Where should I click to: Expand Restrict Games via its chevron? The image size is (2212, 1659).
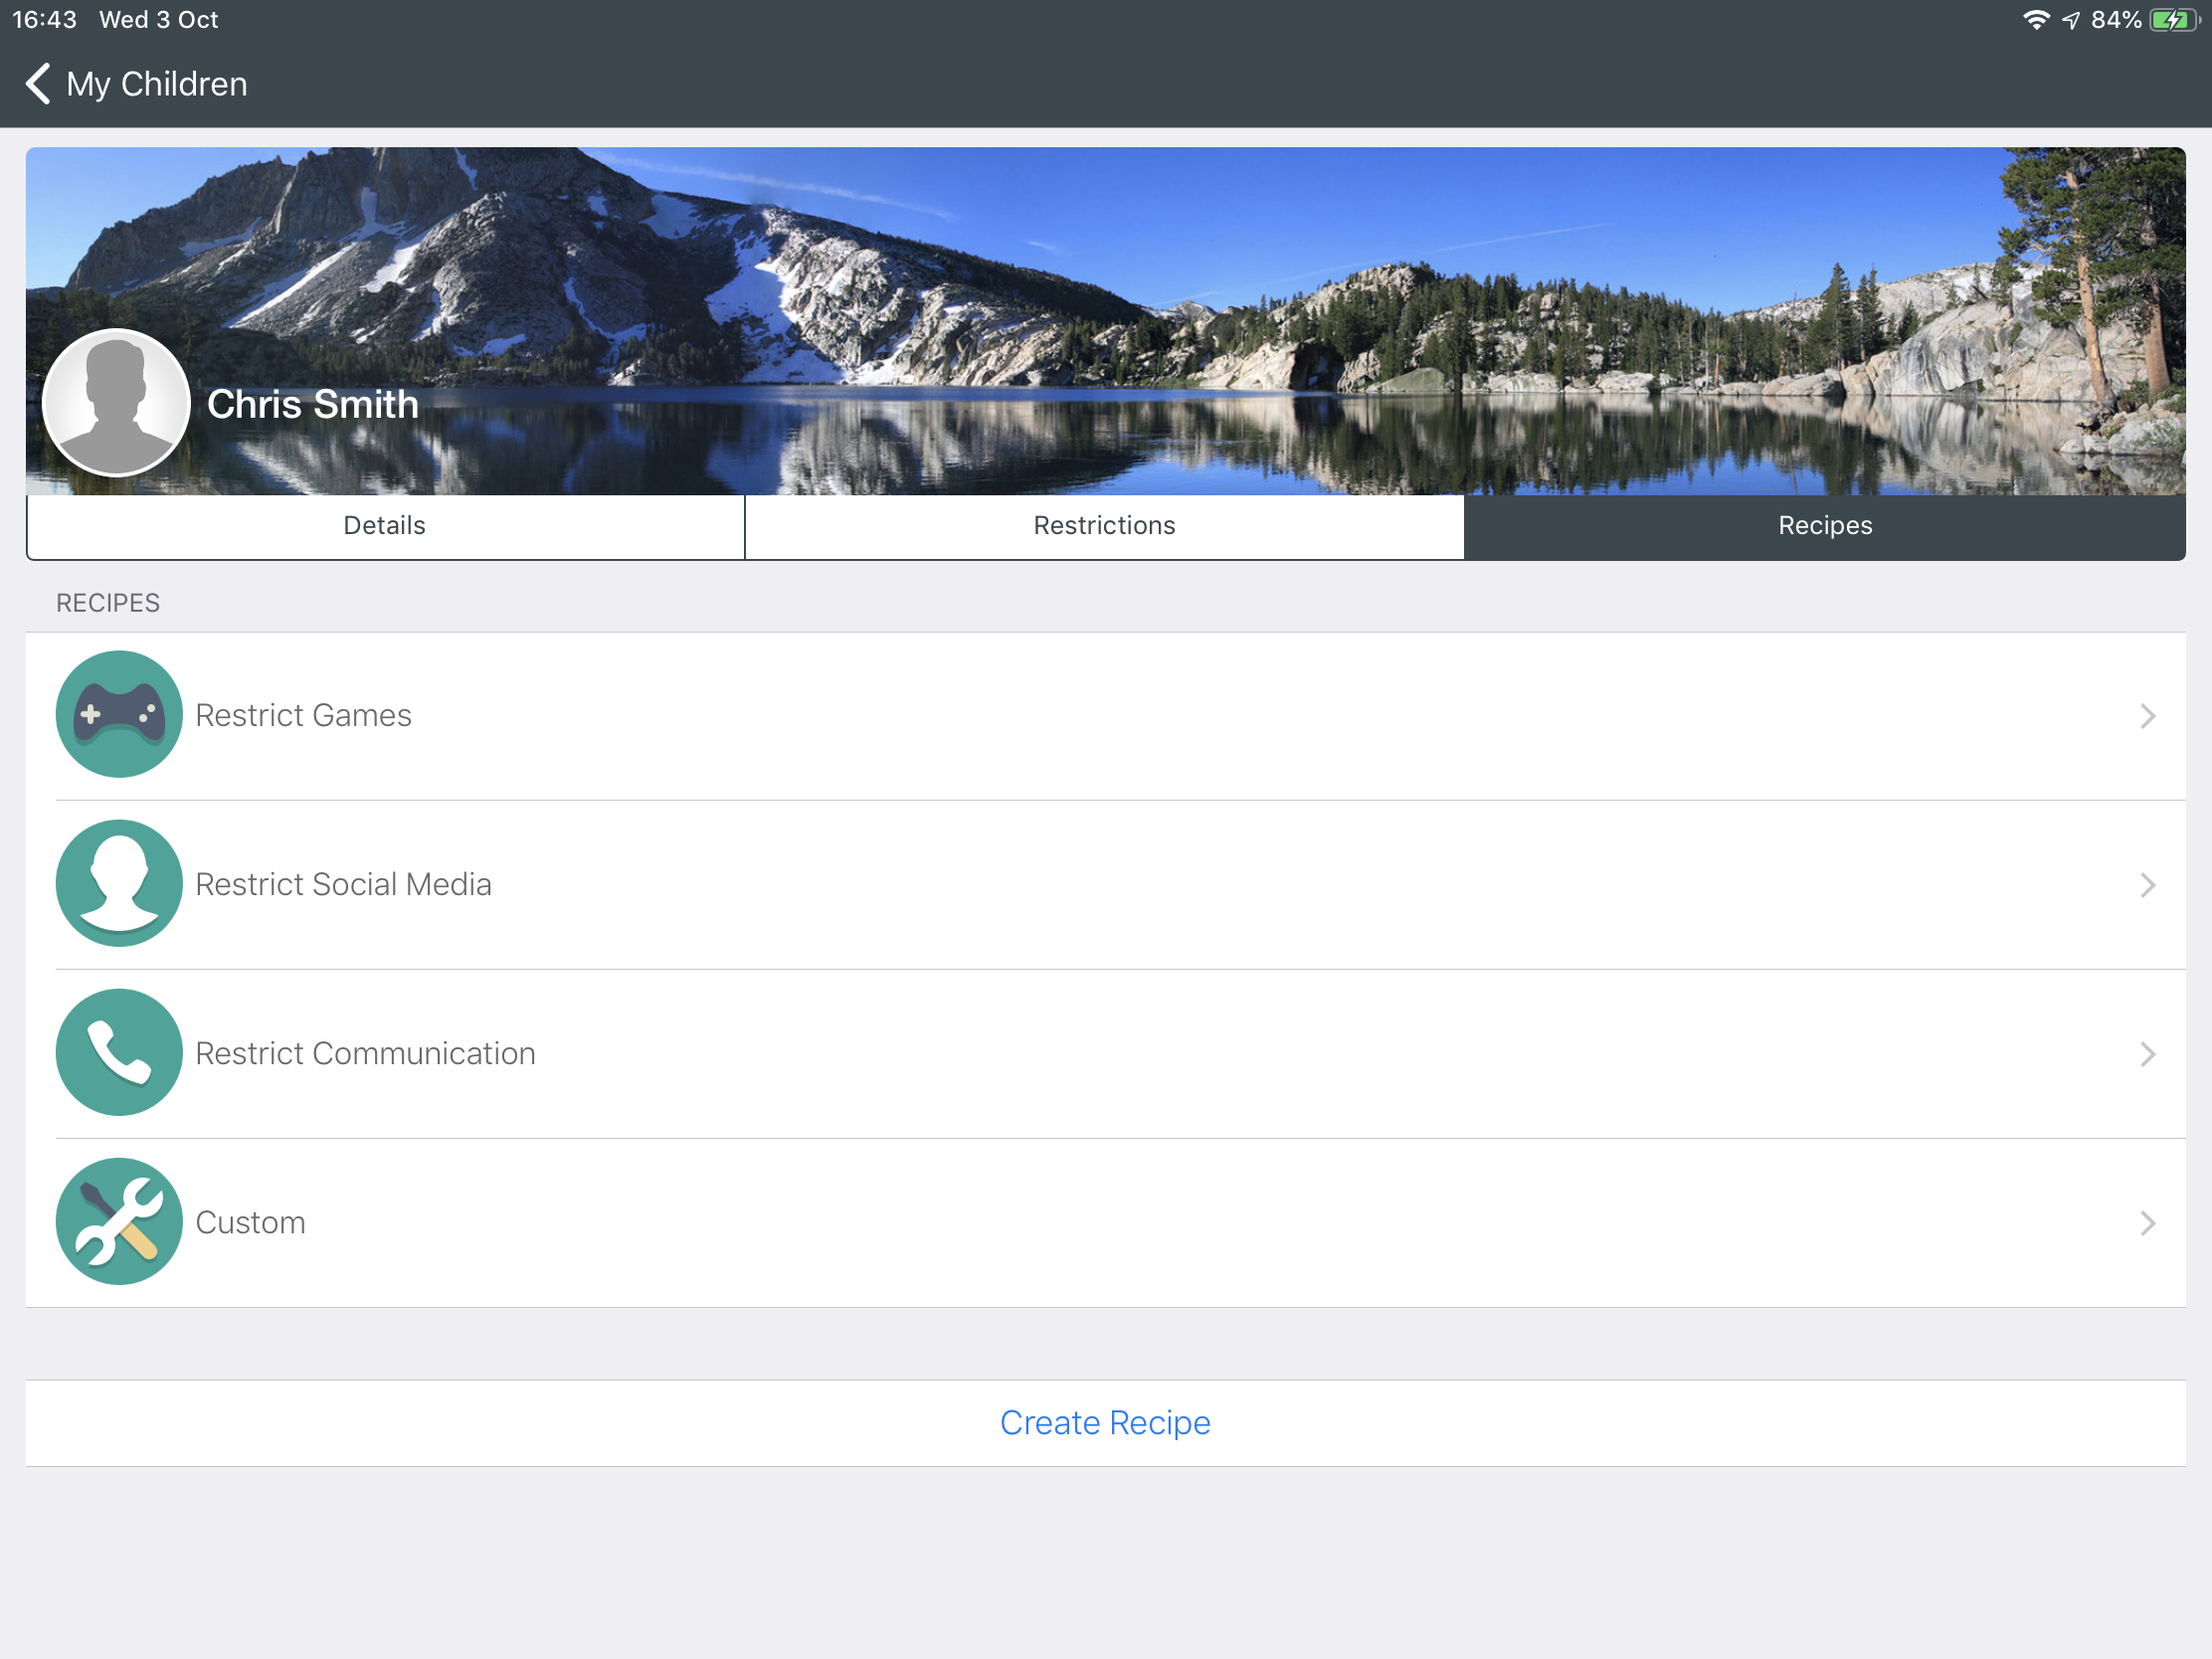(2147, 716)
